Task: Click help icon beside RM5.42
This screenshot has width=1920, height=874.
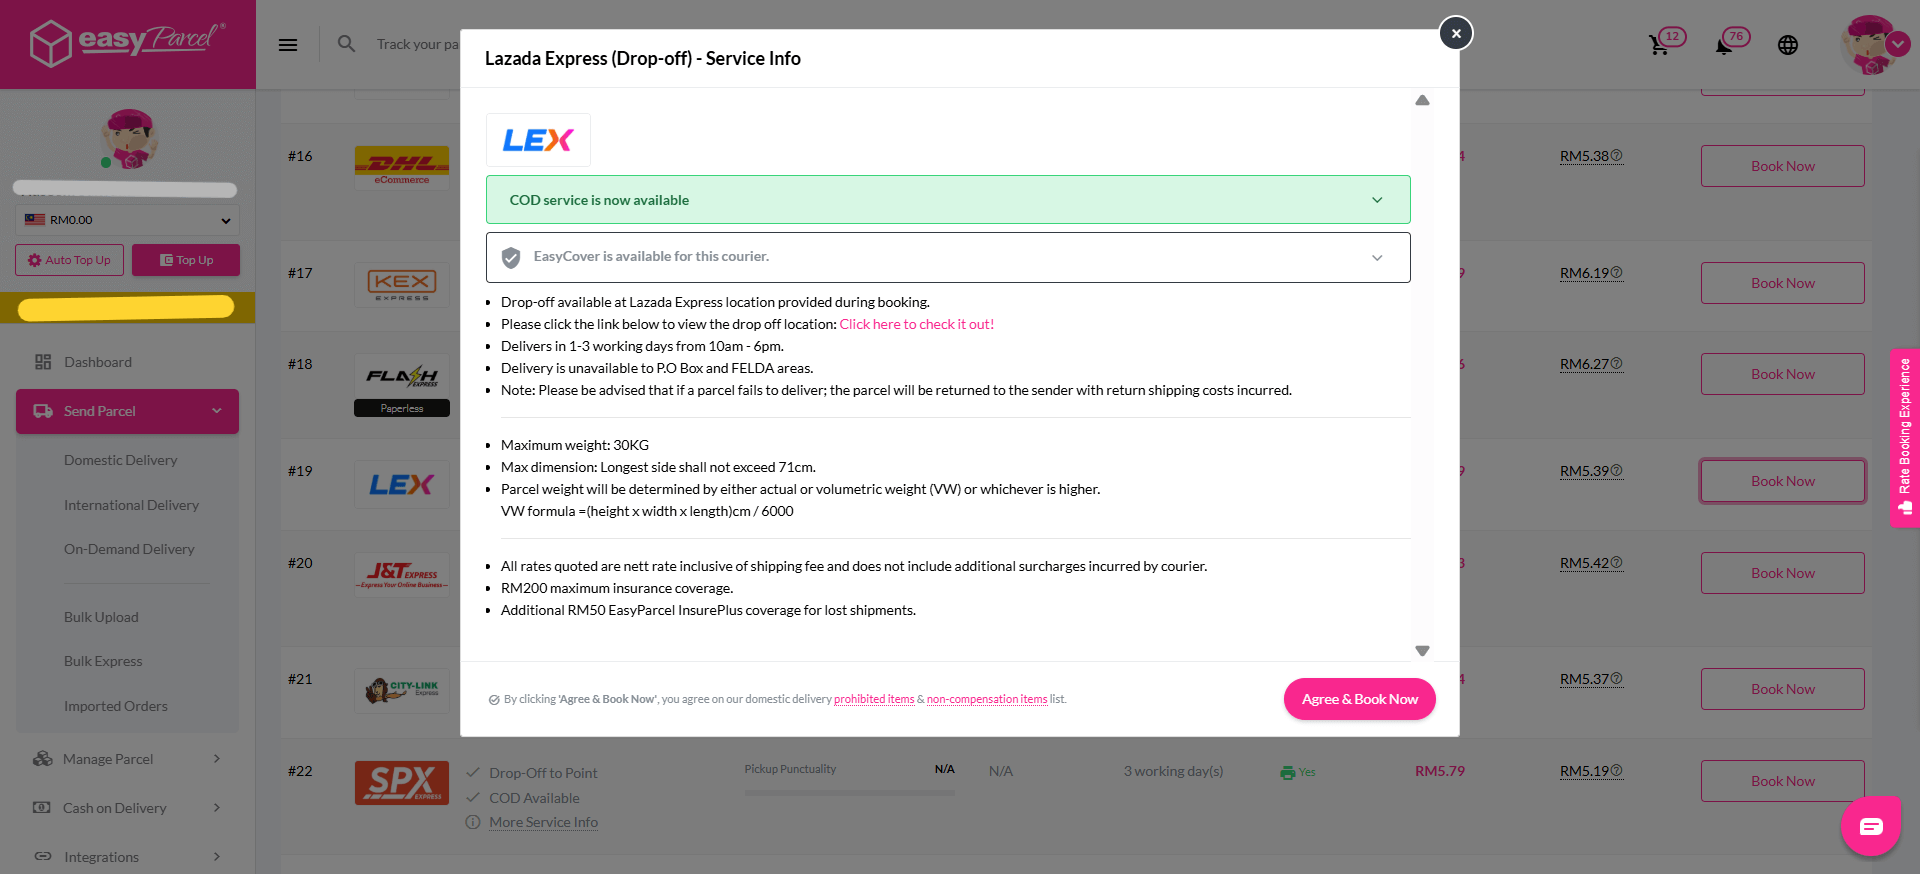Action: click(1617, 563)
